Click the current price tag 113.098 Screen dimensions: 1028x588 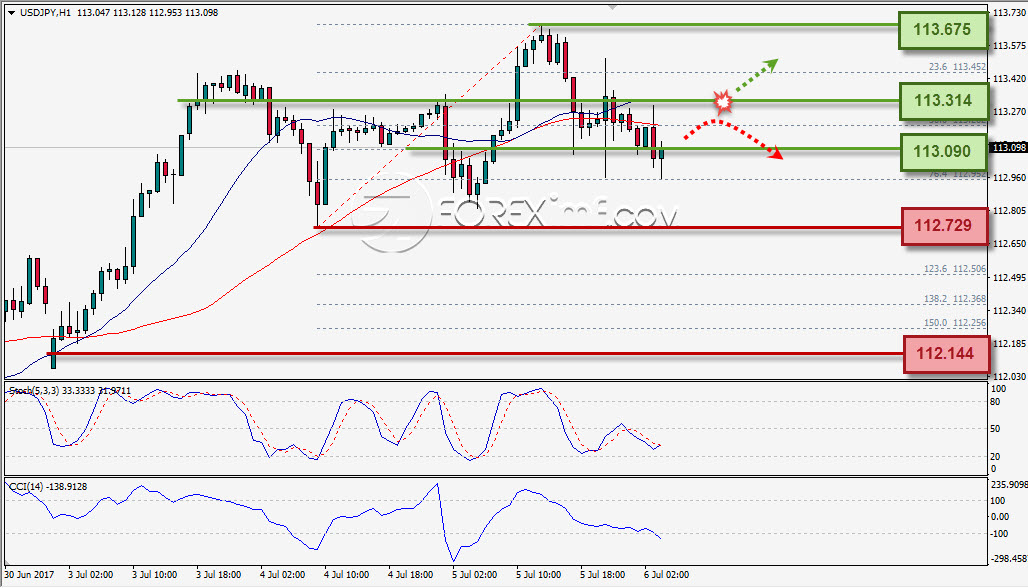pyautogui.click(x=1009, y=147)
